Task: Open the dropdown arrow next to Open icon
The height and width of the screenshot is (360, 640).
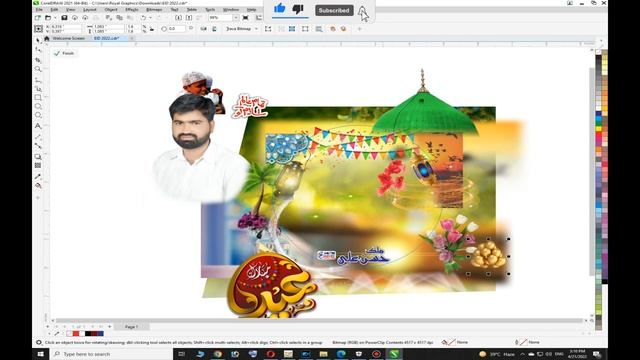Action: point(55,18)
